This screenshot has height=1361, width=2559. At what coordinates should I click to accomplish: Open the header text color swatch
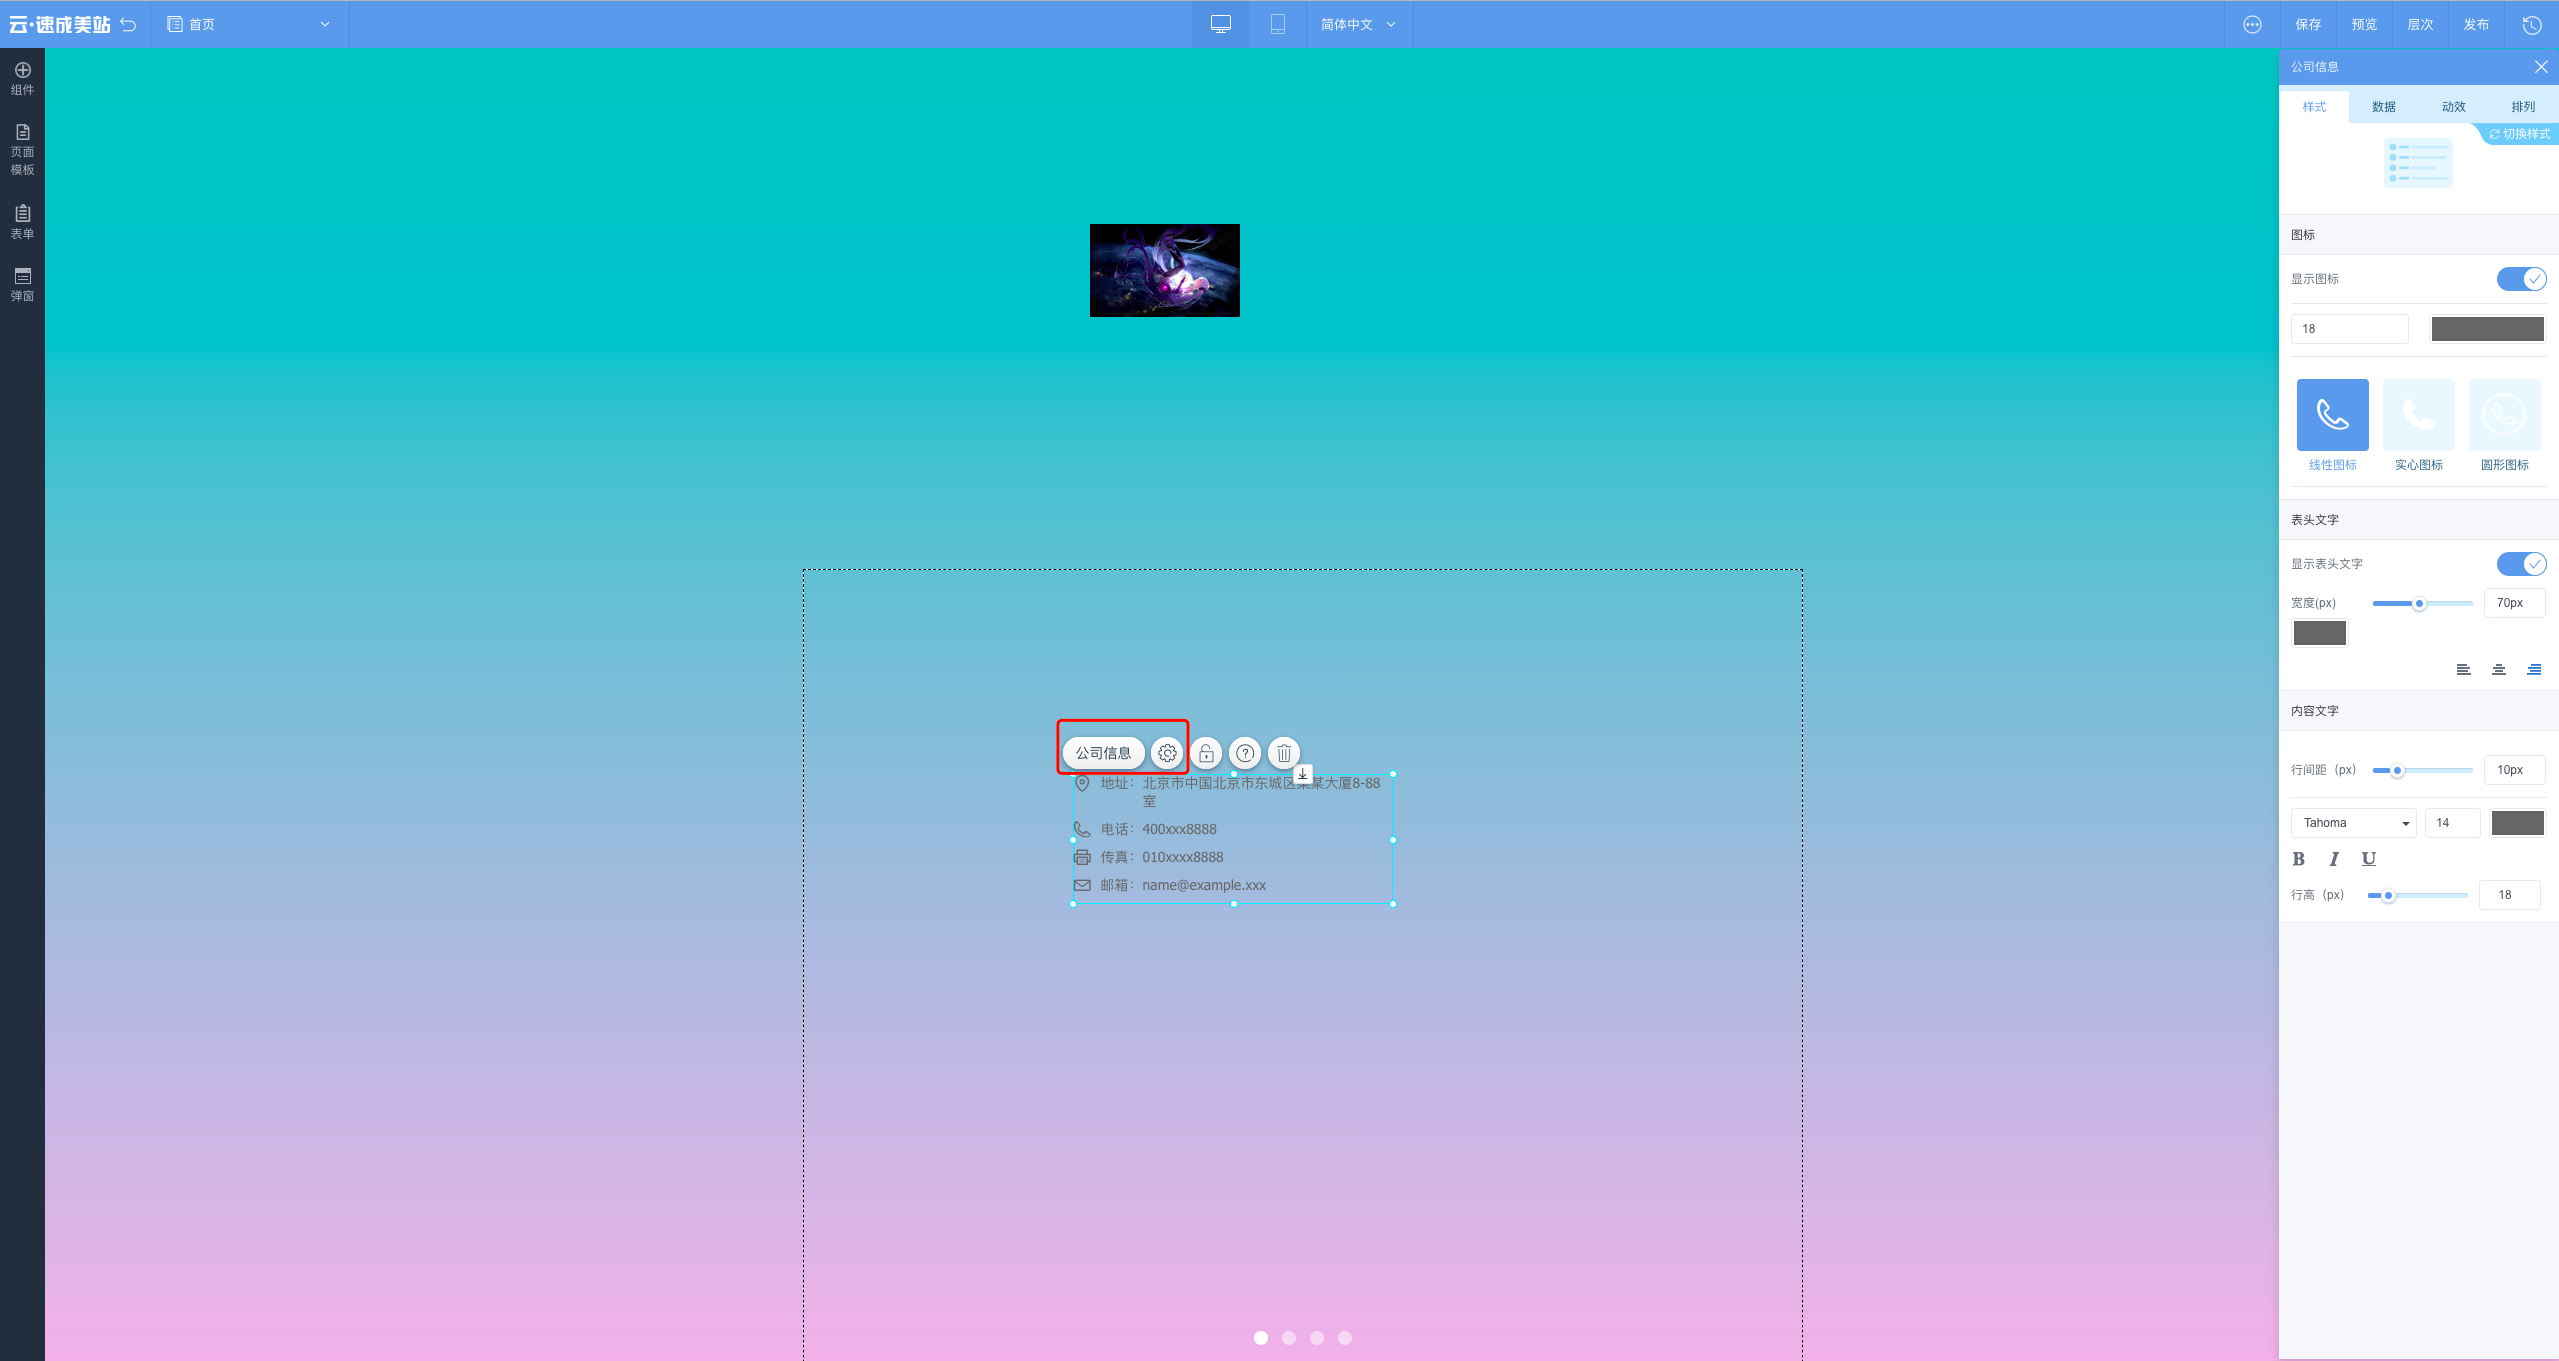pos(2319,633)
